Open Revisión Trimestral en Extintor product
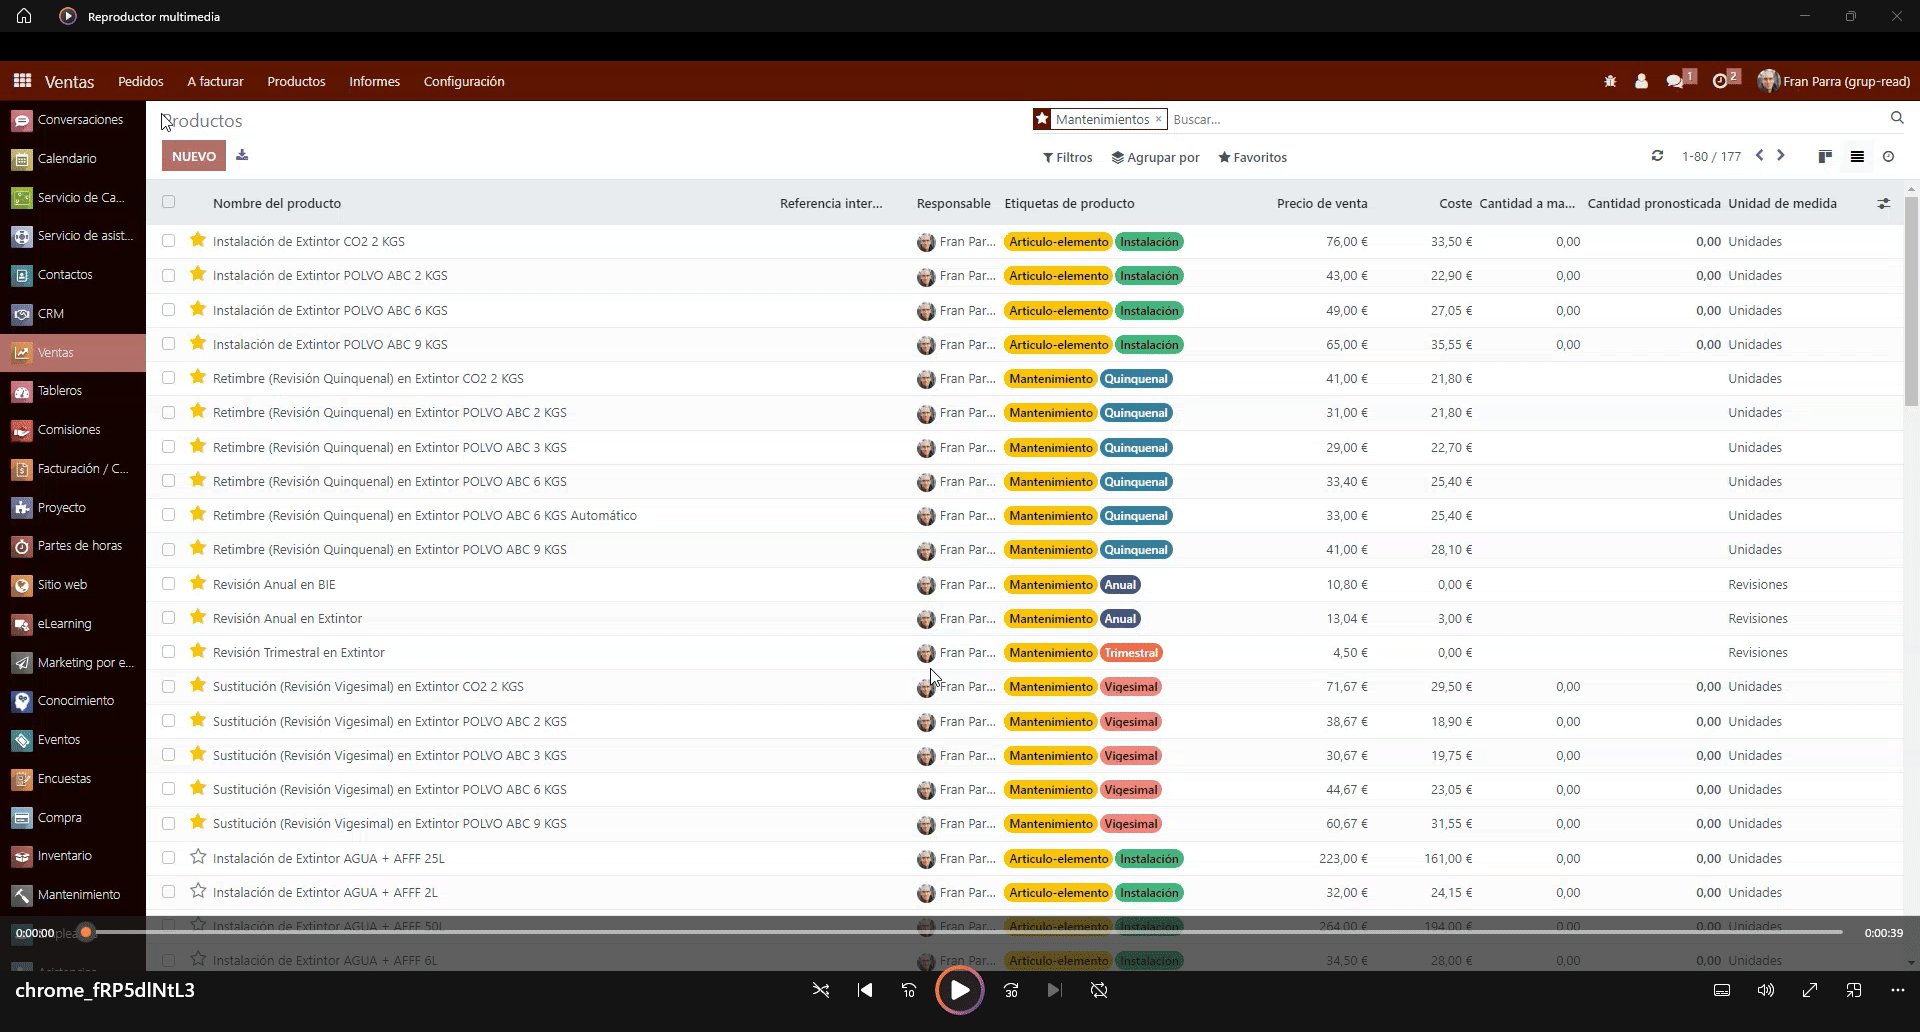 coord(298,653)
